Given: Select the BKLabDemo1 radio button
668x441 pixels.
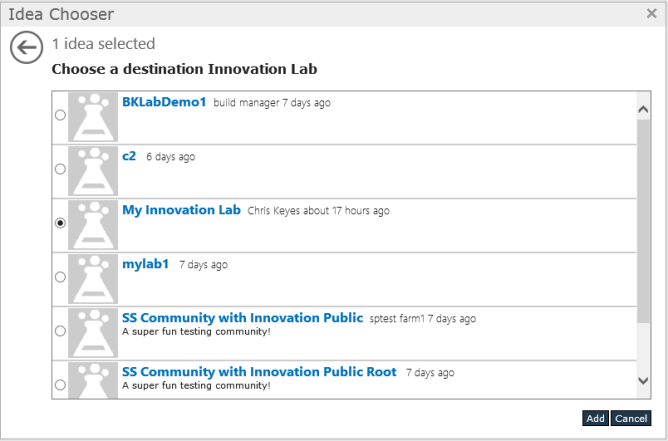Looking at the screenshot, I should 60,116.
